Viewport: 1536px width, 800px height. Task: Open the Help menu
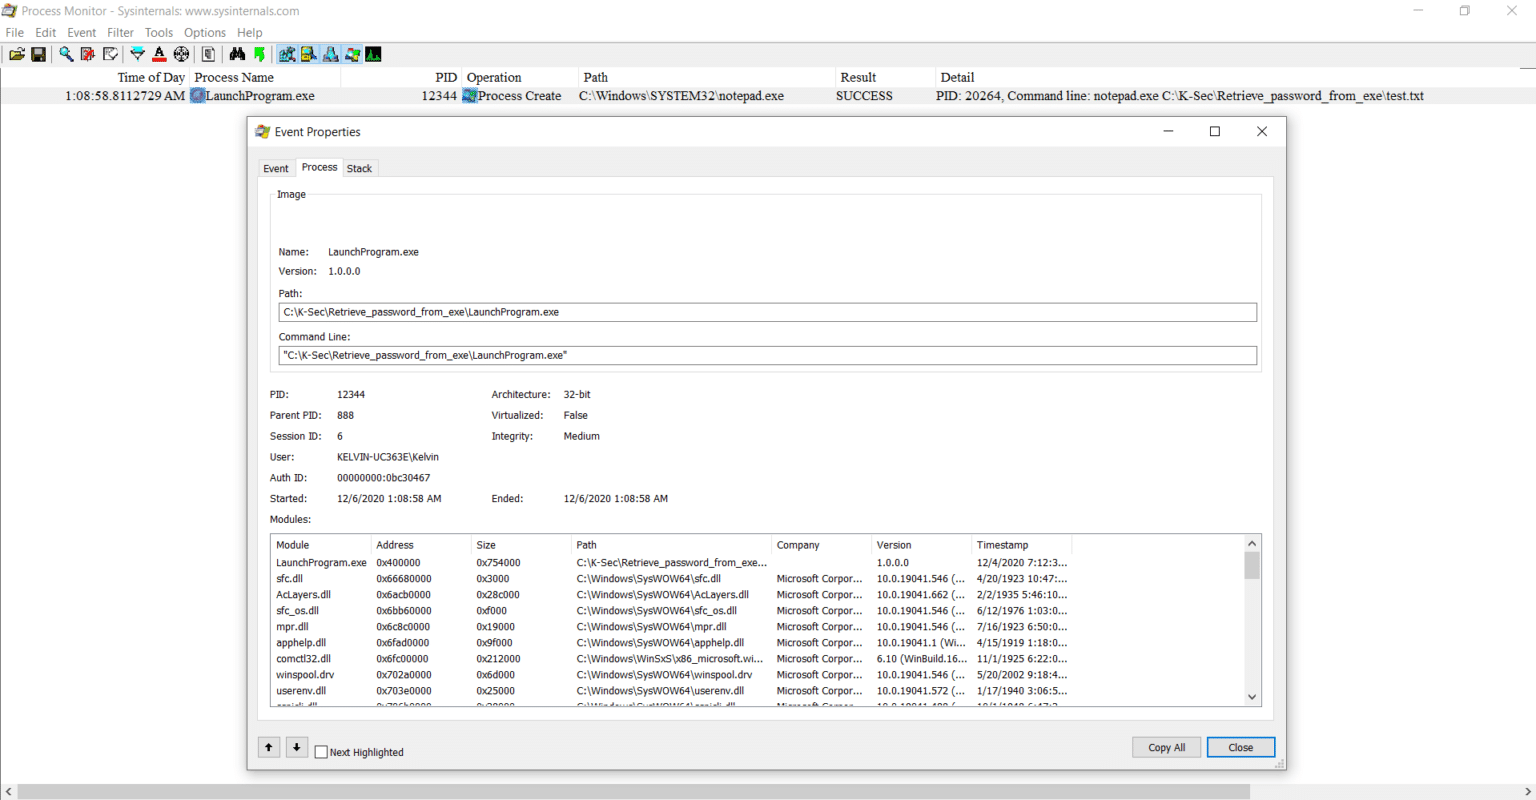click(x=250, y=32)
